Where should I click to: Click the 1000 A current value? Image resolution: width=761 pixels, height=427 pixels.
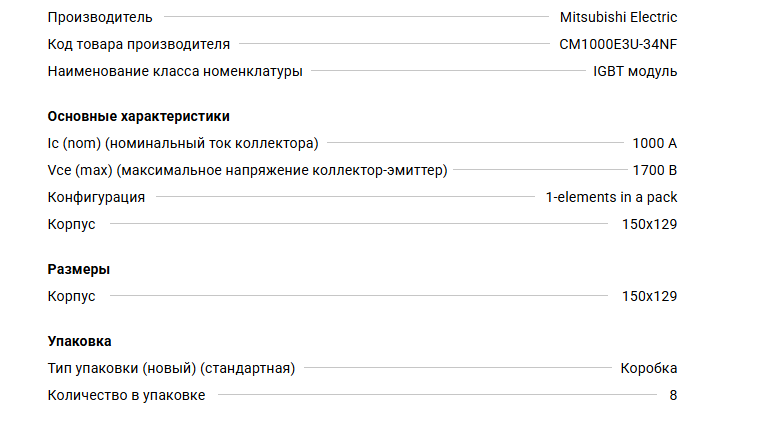click(x=654, y=143)
